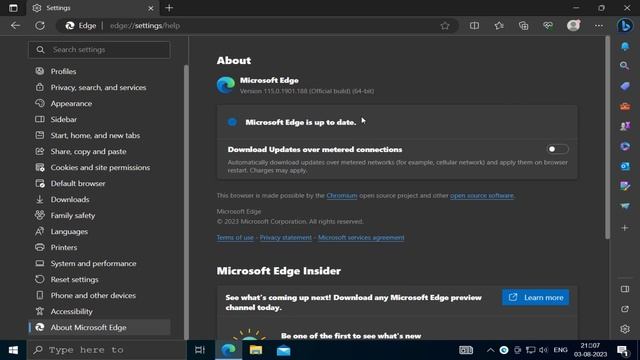Image resolution: width=640 pixels, height=360 pixels.
Task: Open Mail app from the taskbar
Action: 283,350
